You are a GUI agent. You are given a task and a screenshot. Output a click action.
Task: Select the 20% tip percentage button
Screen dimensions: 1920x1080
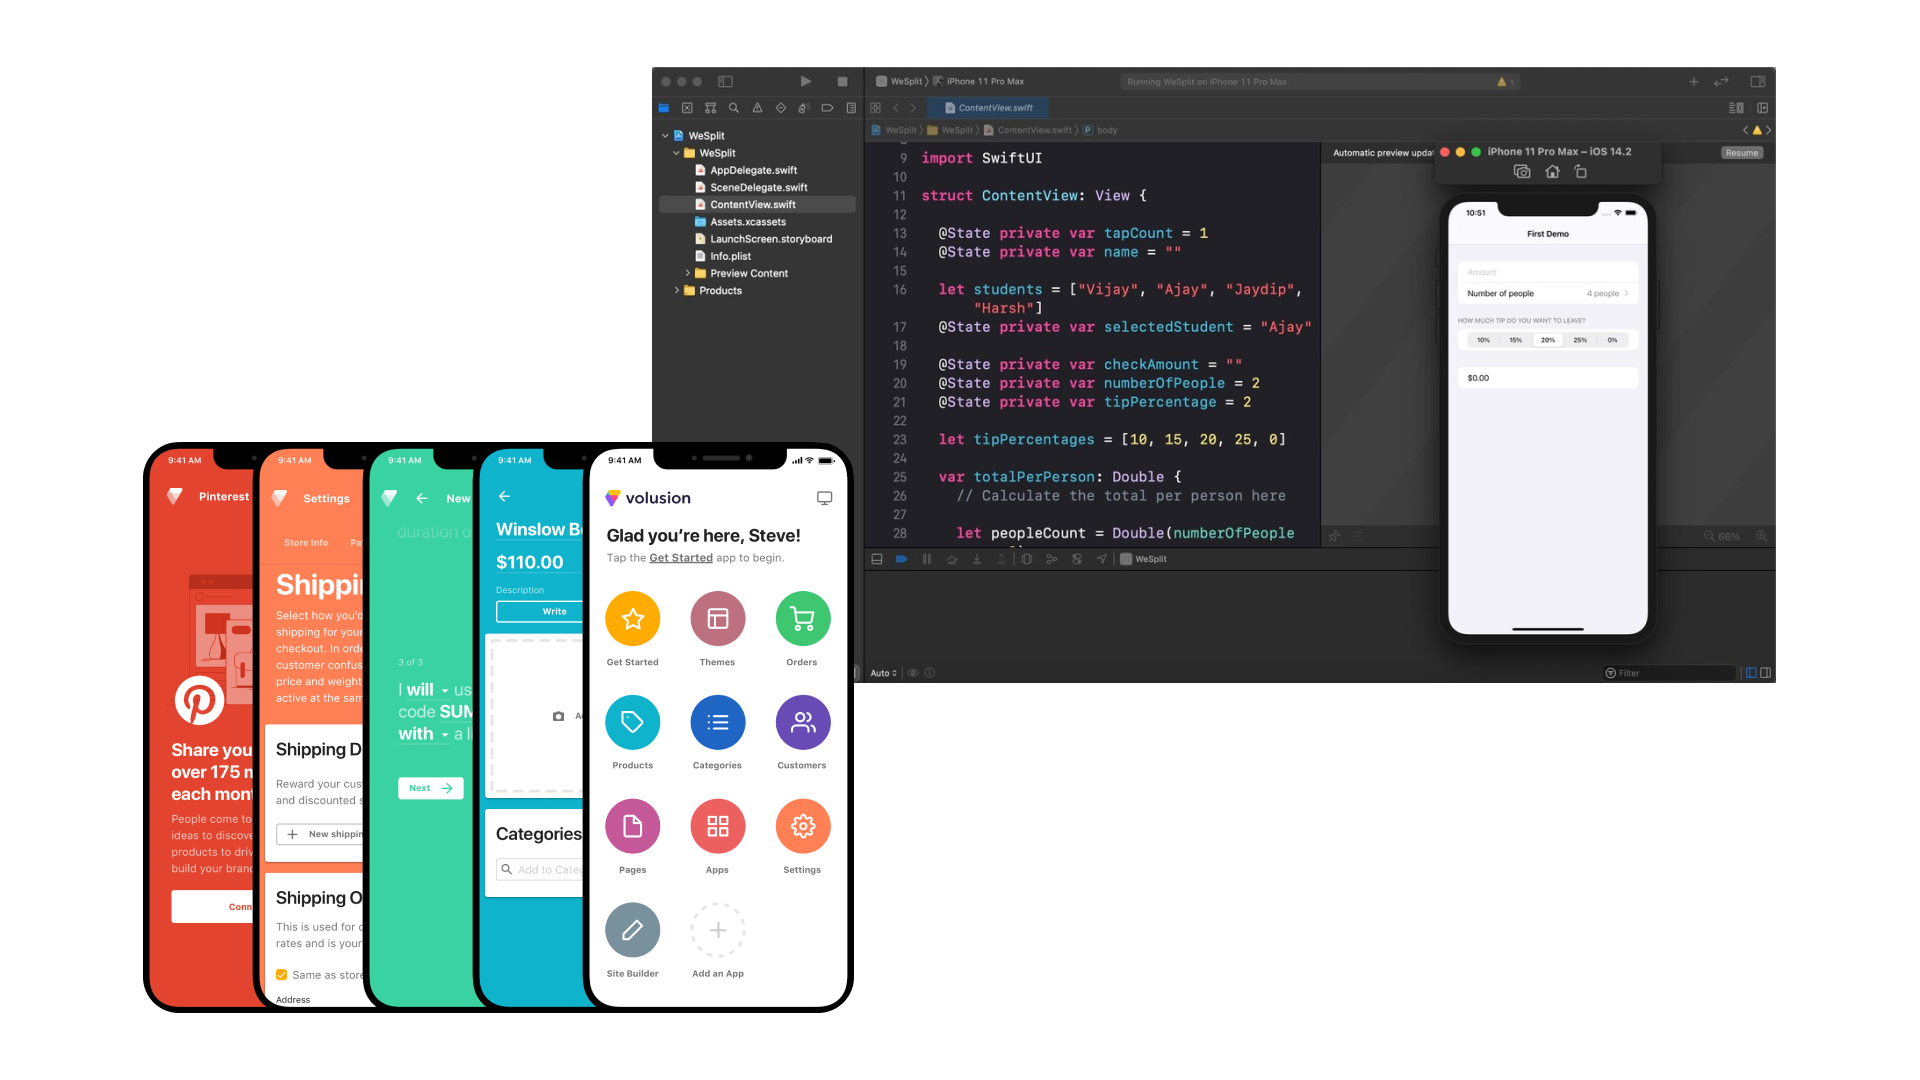click(x=1548, y=339)
